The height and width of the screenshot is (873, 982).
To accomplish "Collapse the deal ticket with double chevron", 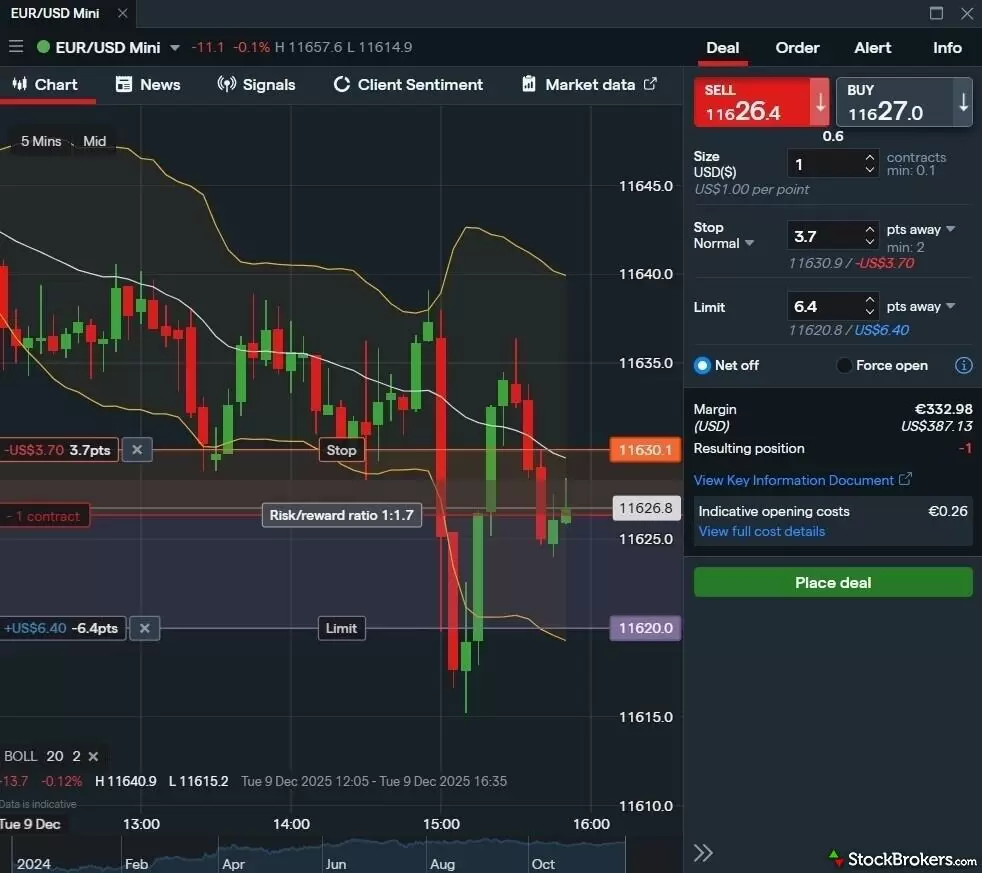I will tap(703, 852).
